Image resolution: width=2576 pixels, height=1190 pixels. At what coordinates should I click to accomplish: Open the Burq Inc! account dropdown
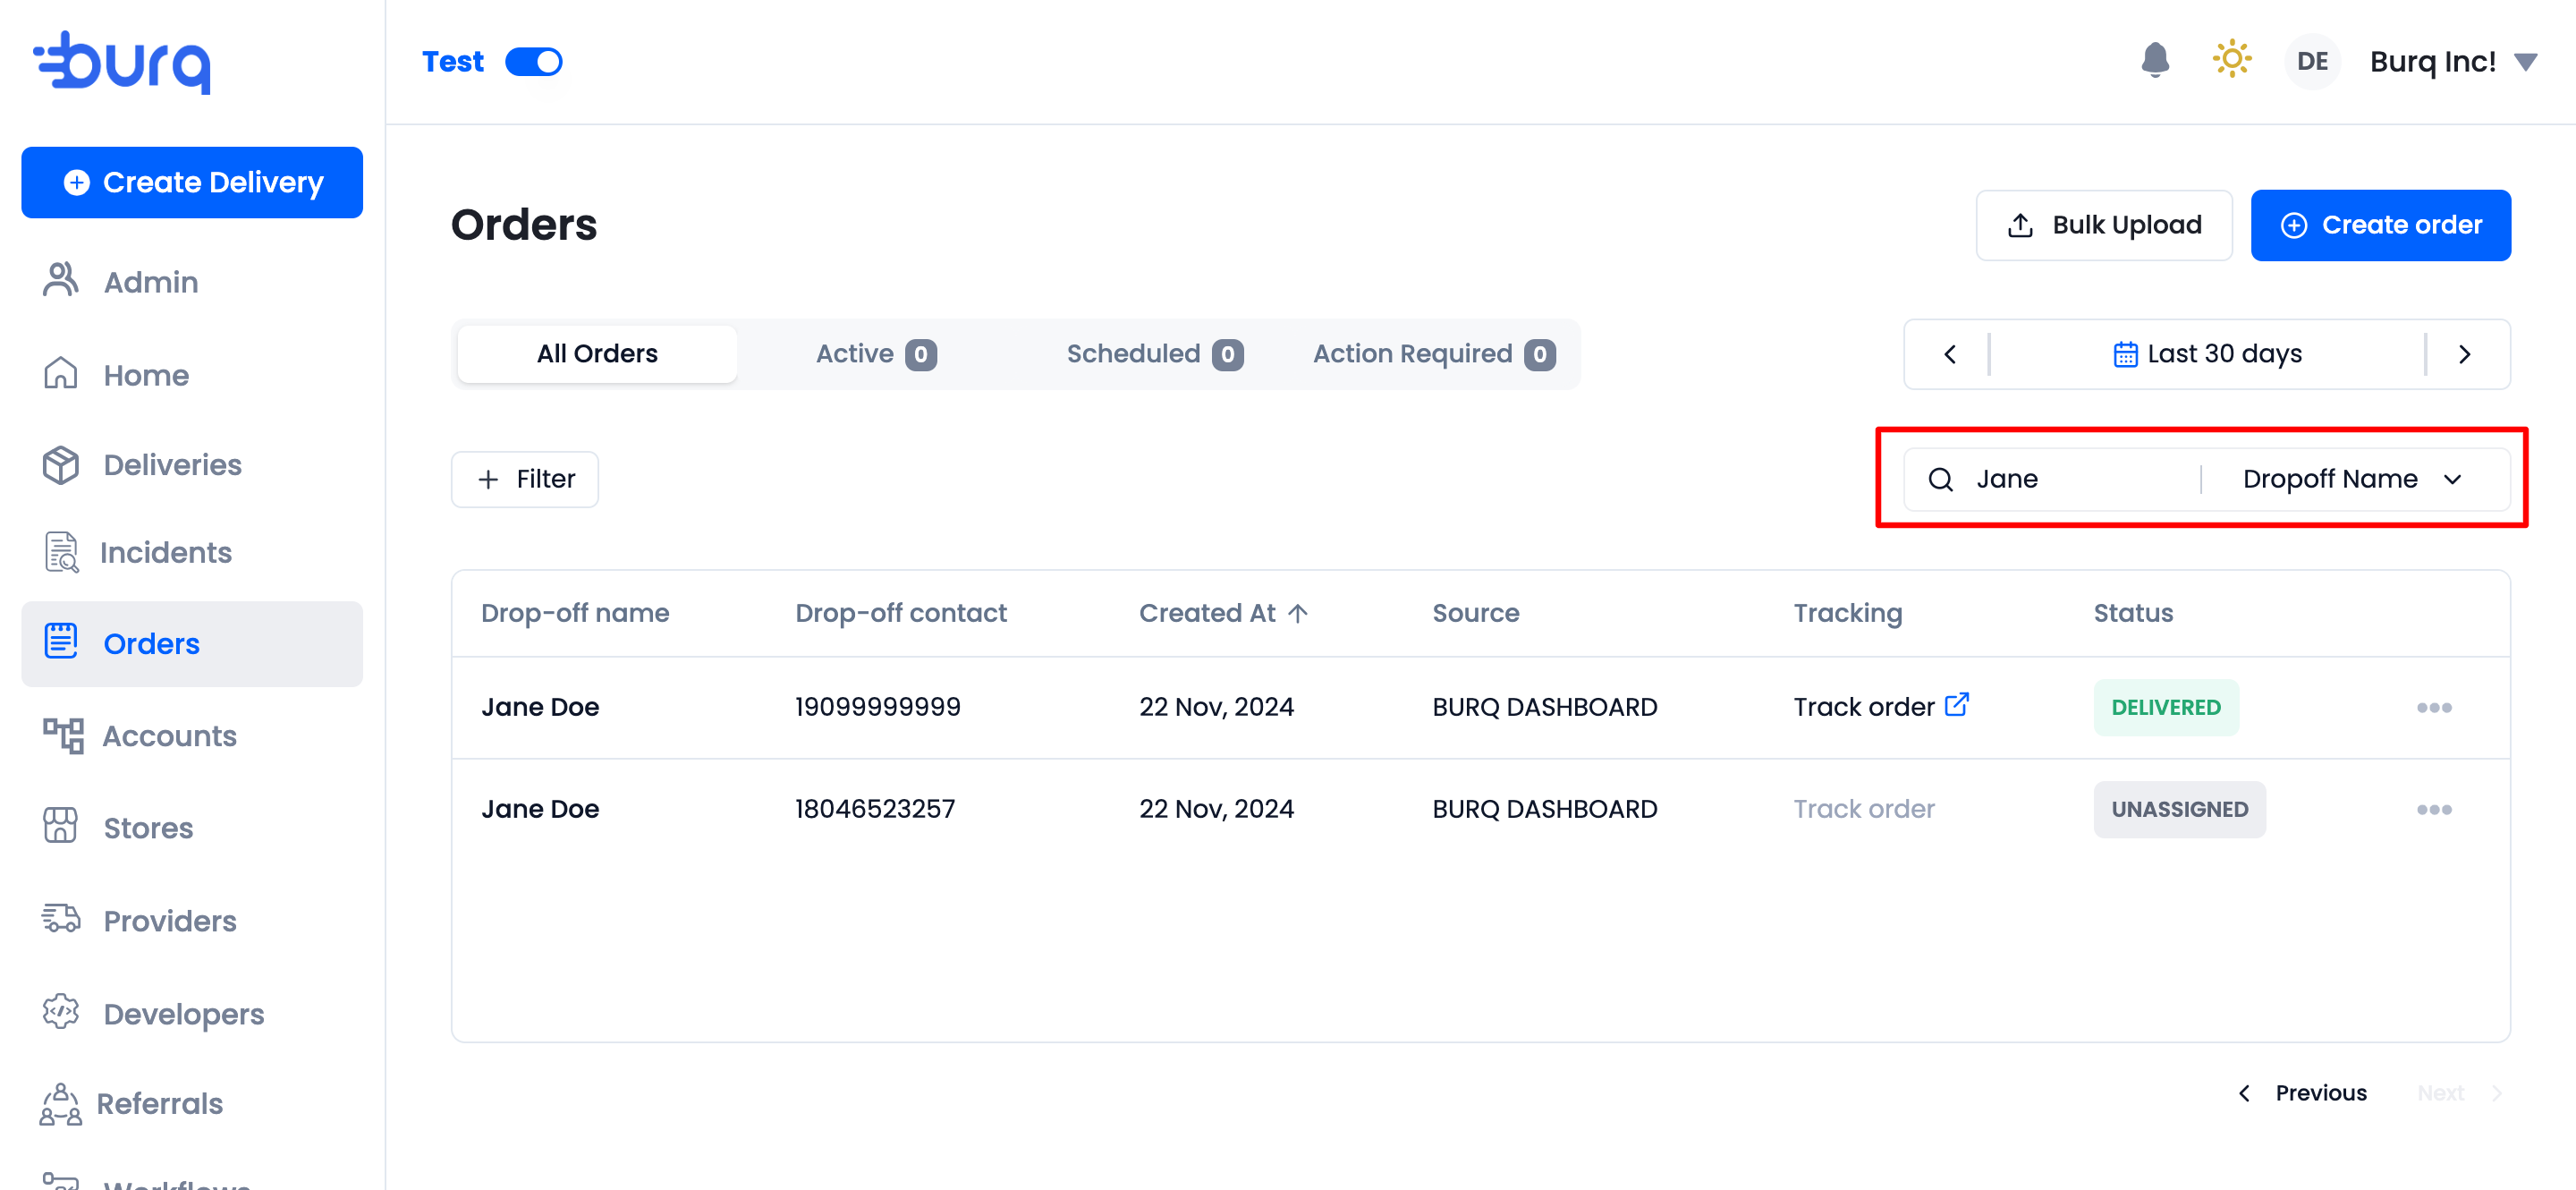pyautogui.click(x=2526, y=62)
